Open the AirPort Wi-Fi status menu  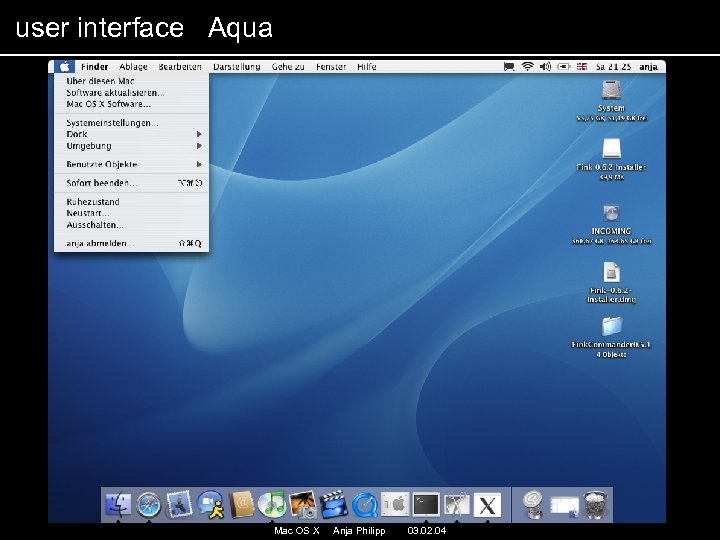click(x=528, y=67)
